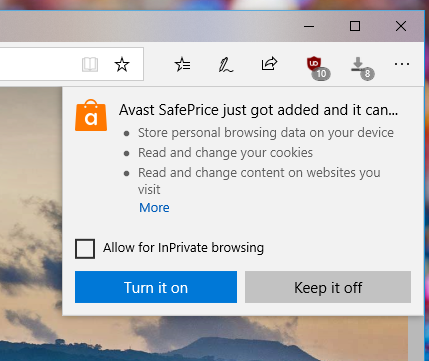Open Reading view book icon
The image size is (429, 361).
point(90,64)
